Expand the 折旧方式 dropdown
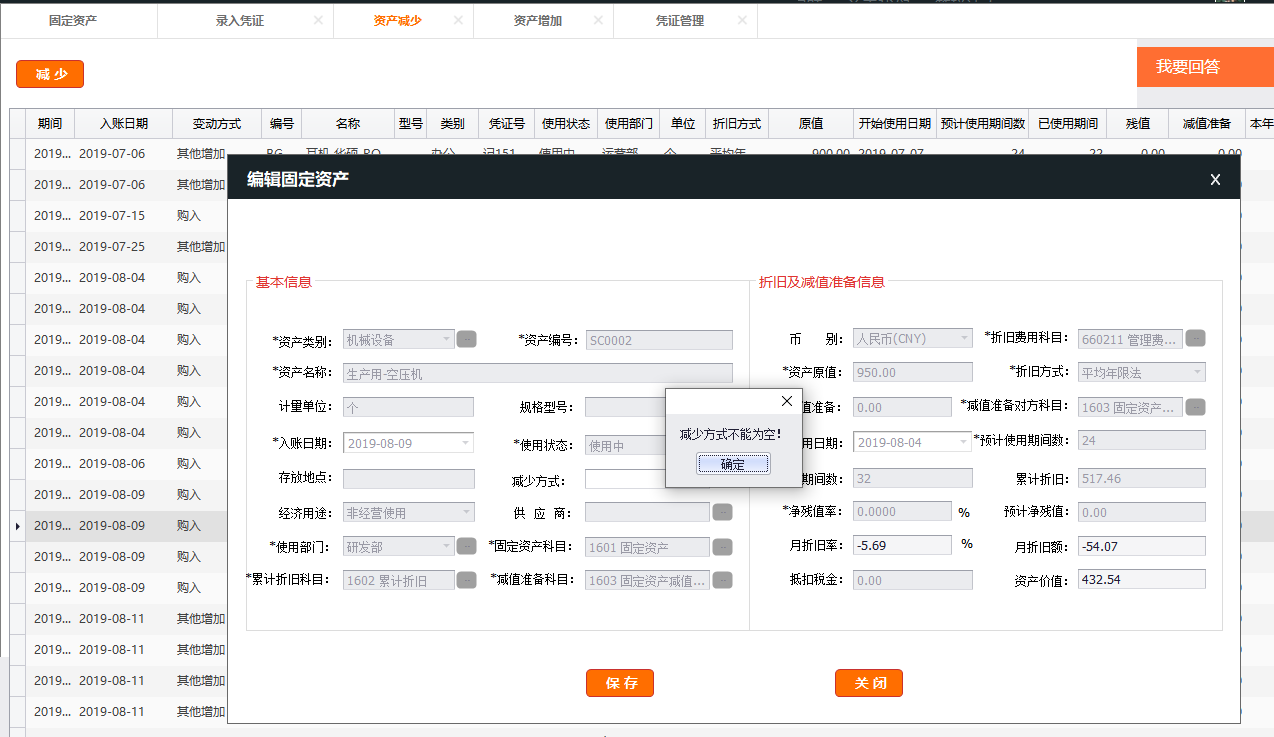Image resolution: width=1274 pixels, height=737 pixels. coord(1196,373)
